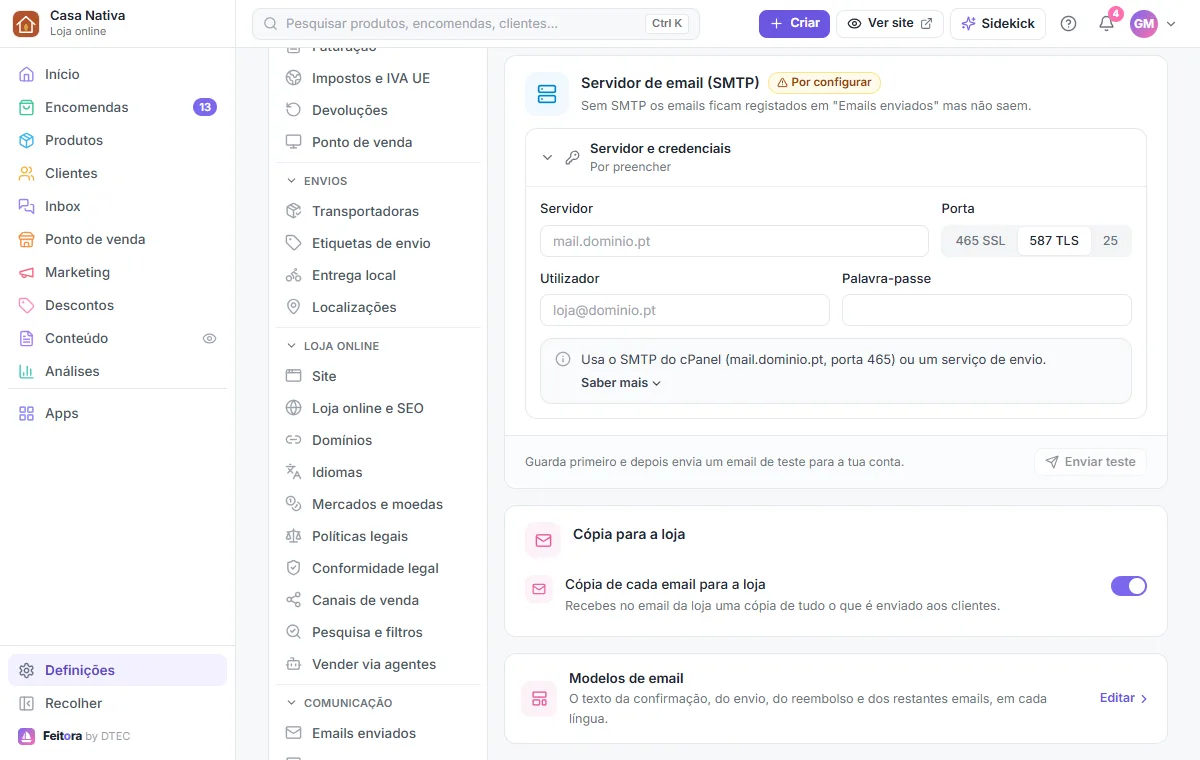Click the Políticas legais scales icon
This screenshot has height=760, width=1200.
[x=293, y=536]
